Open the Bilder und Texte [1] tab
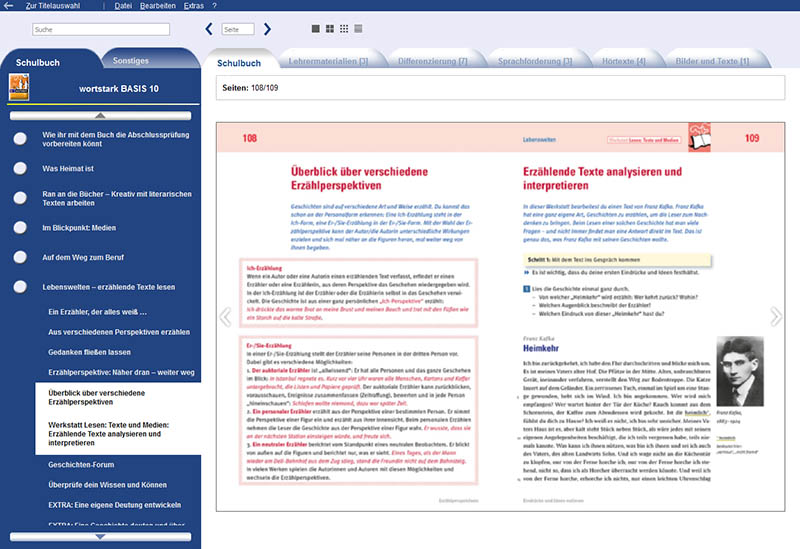The image size is (800, 549). (712, 61)
